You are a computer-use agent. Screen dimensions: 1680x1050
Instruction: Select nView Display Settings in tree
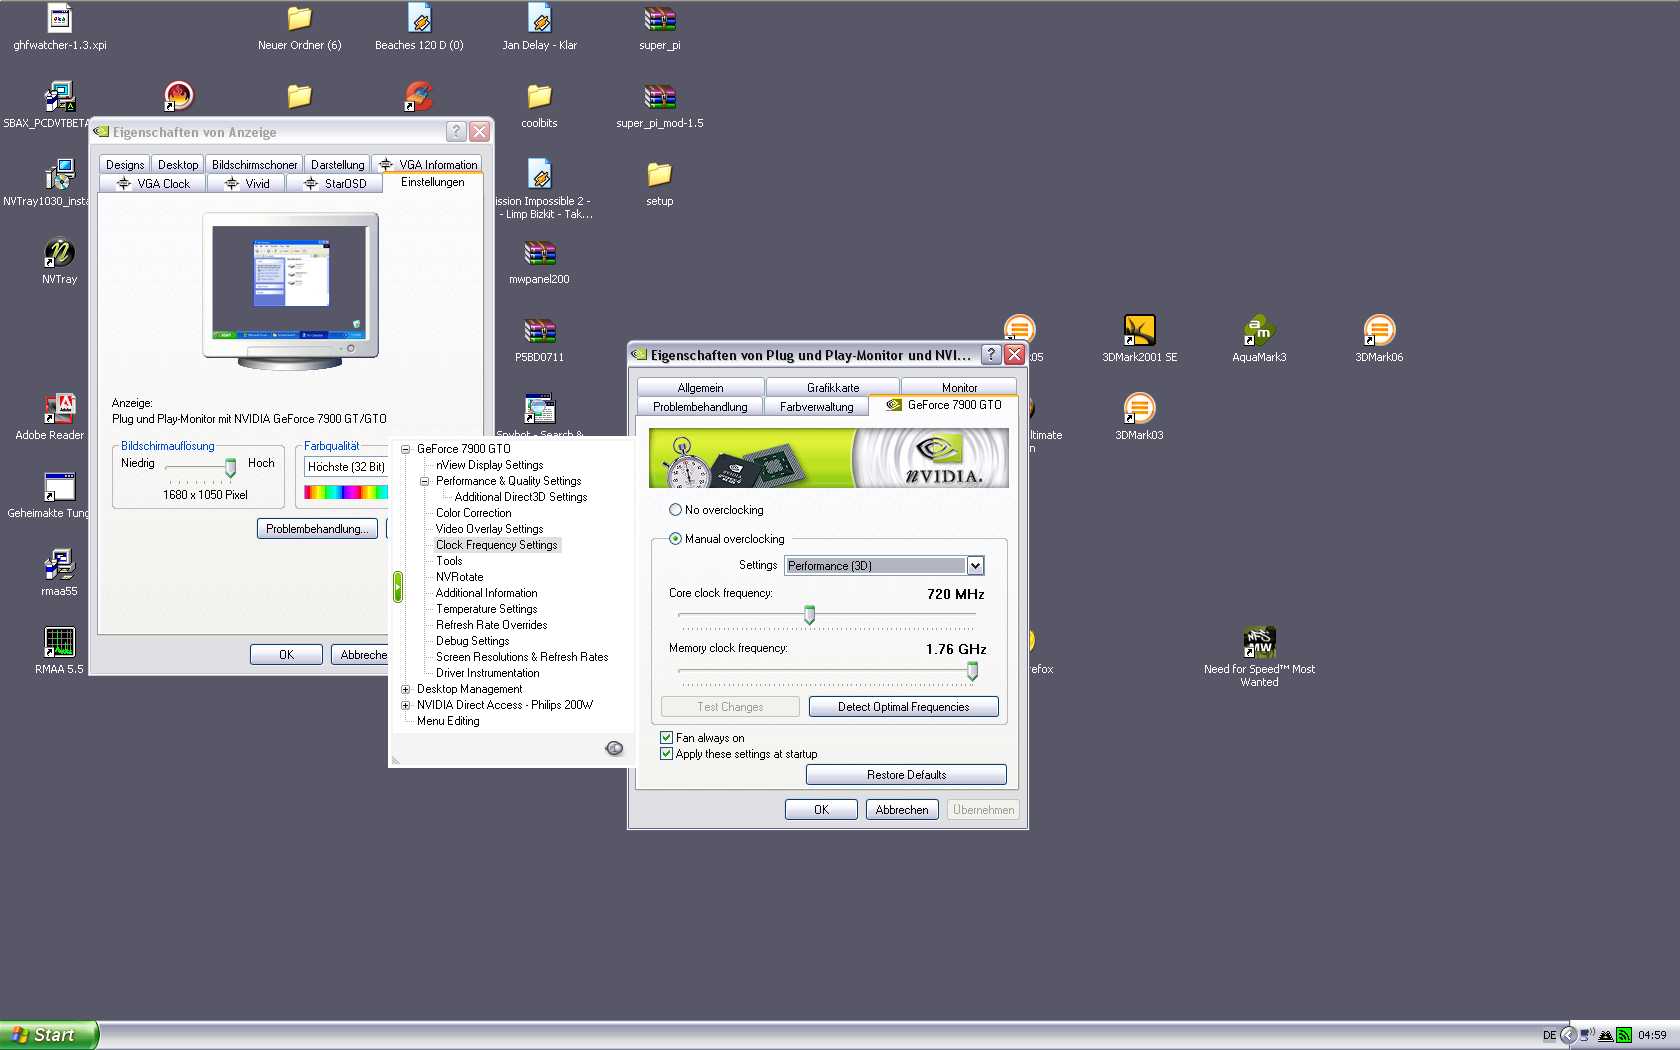pos(489,465)
